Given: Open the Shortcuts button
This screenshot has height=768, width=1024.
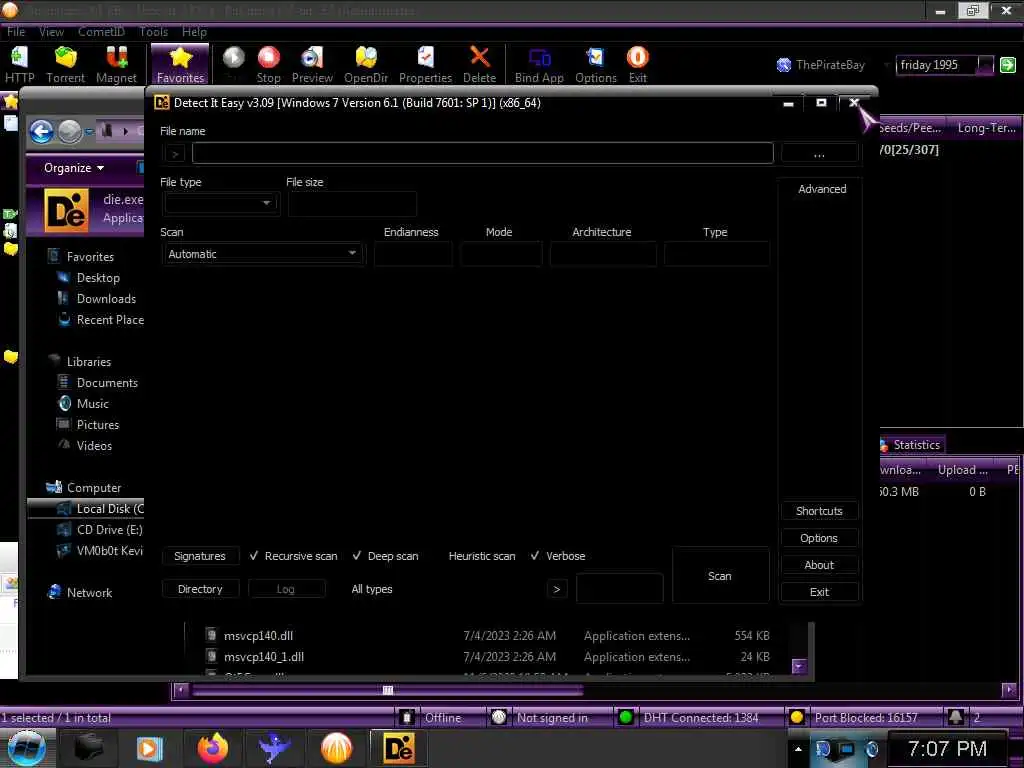Looking at the screenshot, I should pos(819,511).
